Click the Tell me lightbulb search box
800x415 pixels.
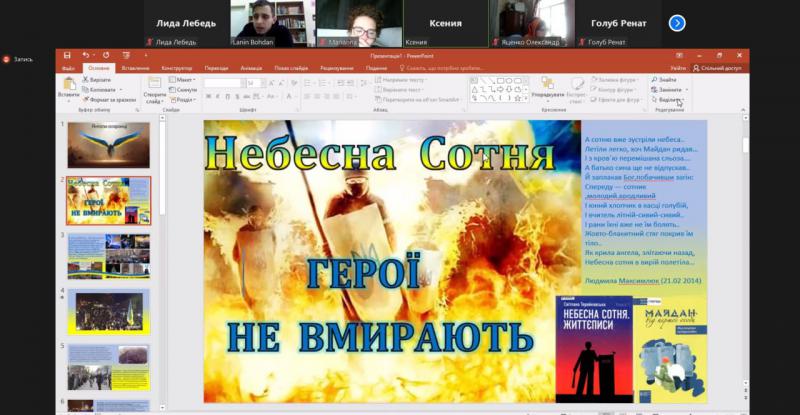442,68
